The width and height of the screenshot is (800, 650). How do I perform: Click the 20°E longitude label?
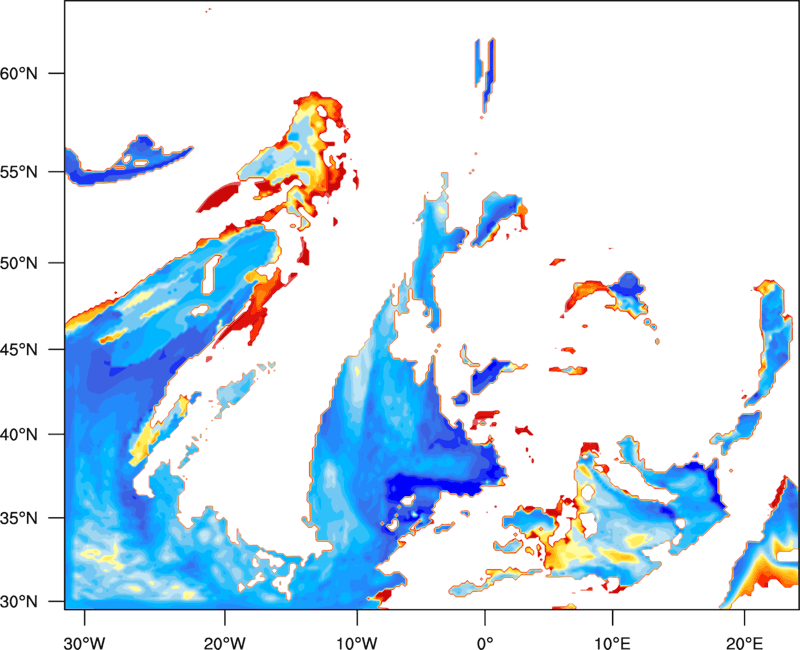point(744,643)
